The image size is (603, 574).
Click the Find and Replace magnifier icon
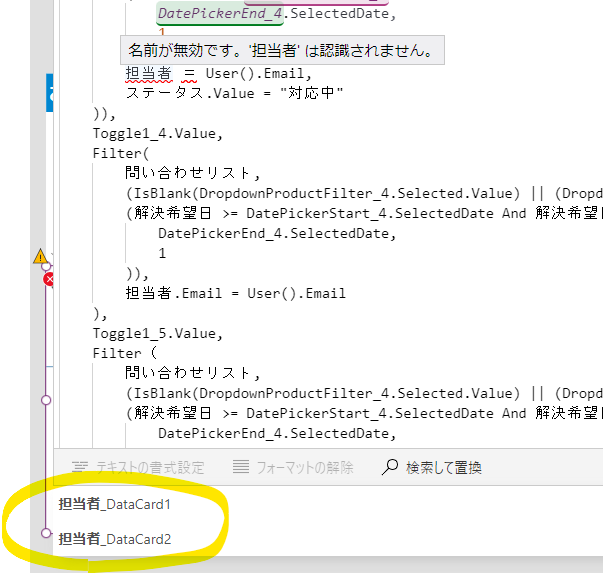390,467
